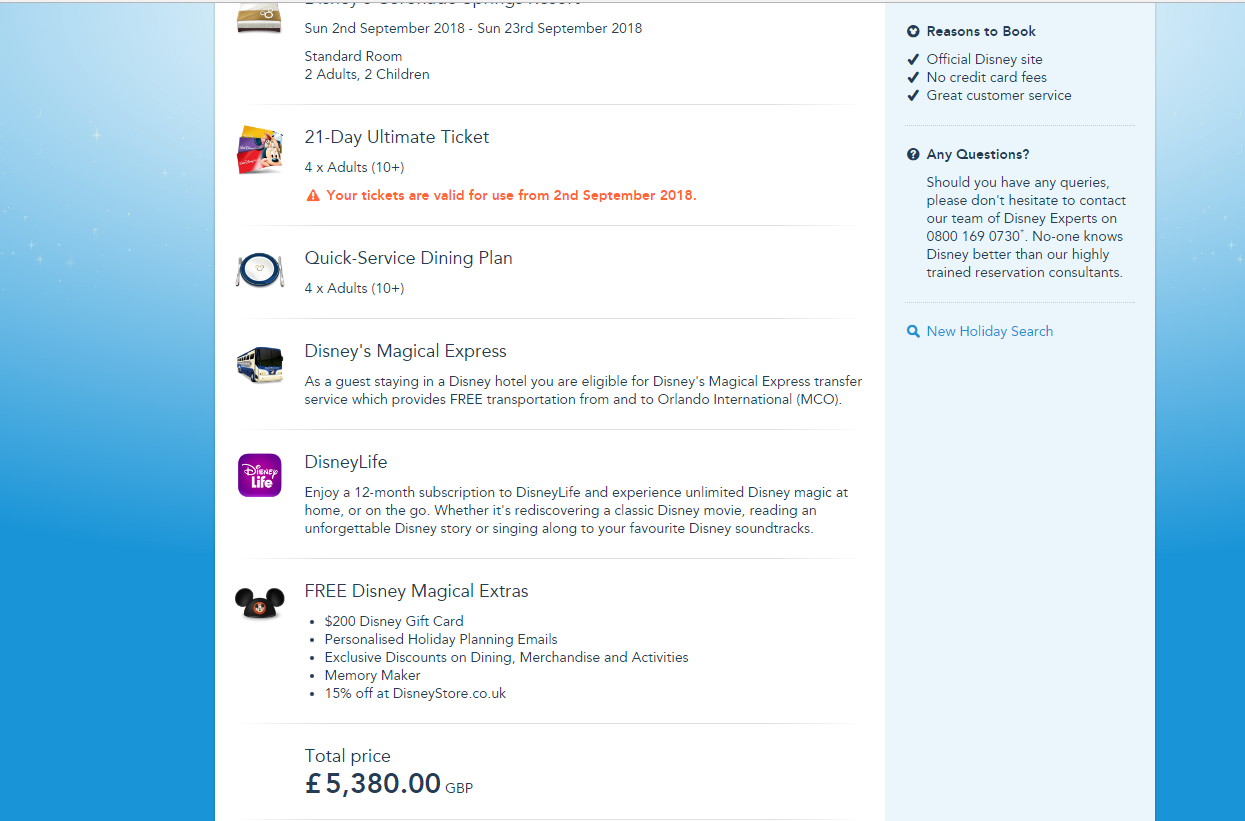Open the New Holiday Search link
This screenshot has width=1245, height=821.
pyautogui.click(x=989, y=332)
